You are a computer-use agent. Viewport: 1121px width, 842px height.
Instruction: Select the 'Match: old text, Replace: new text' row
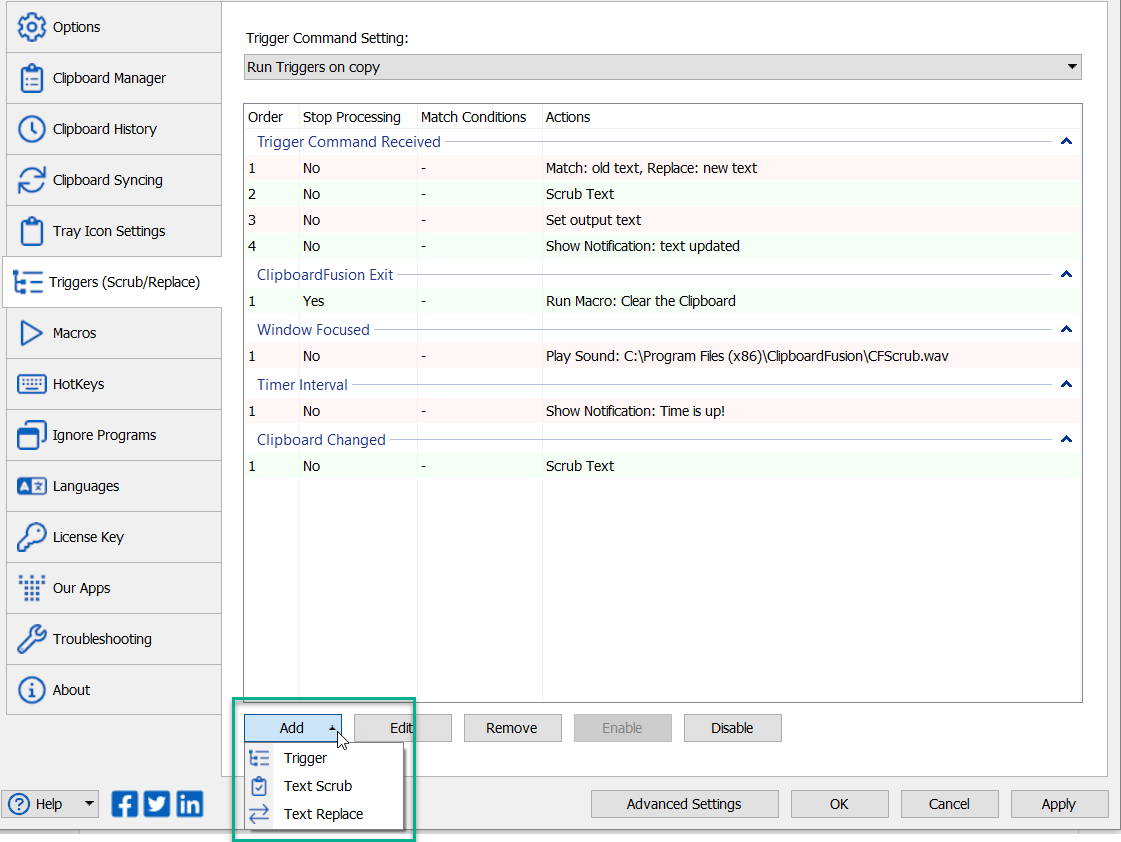663,168
